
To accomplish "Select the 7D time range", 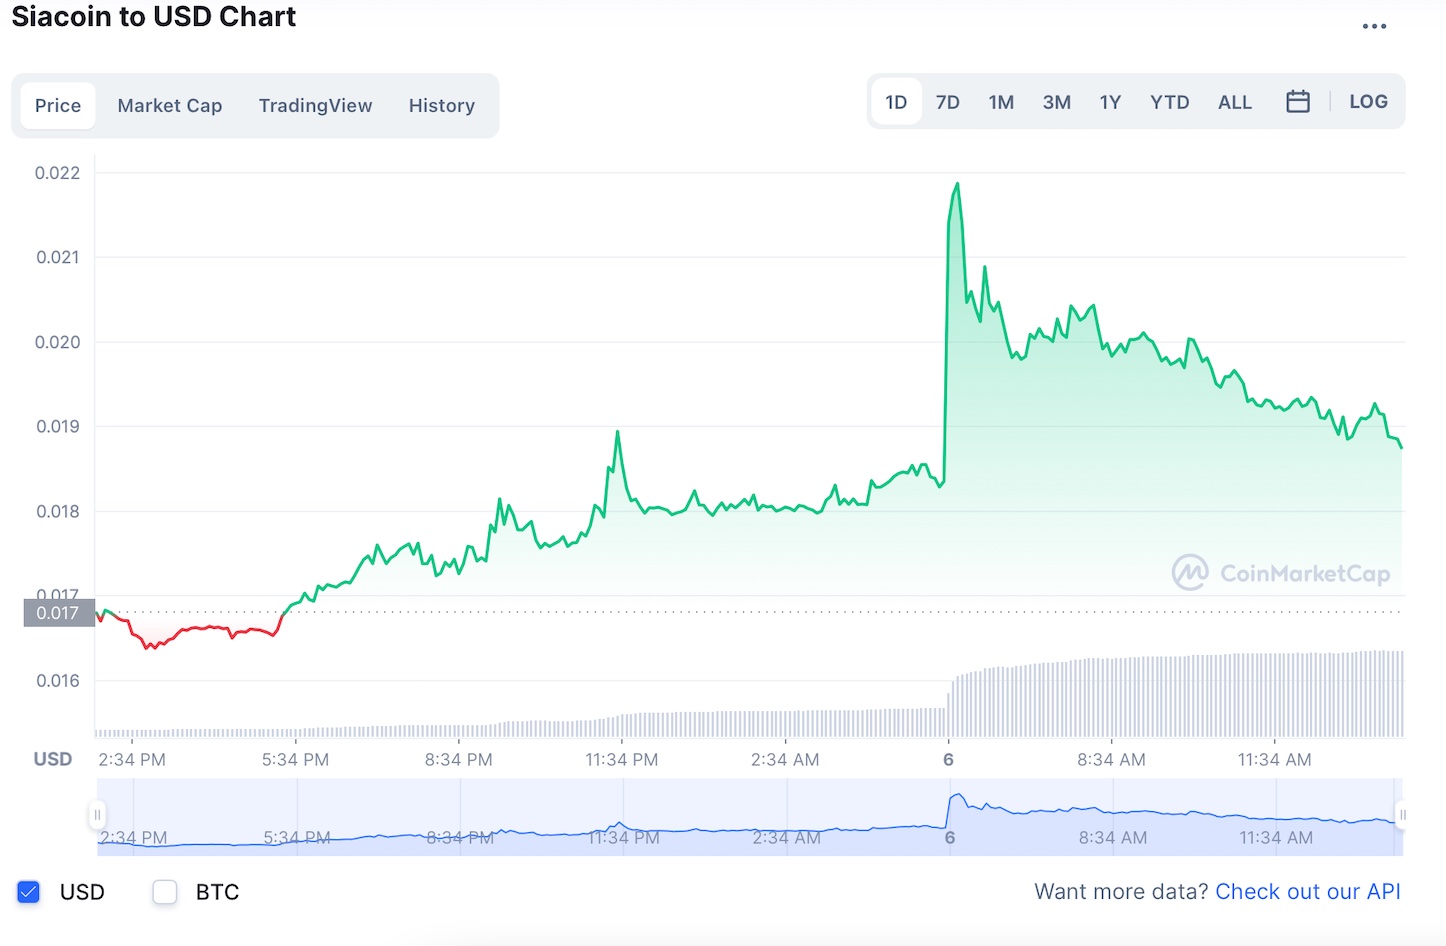I will pos(947,101).
